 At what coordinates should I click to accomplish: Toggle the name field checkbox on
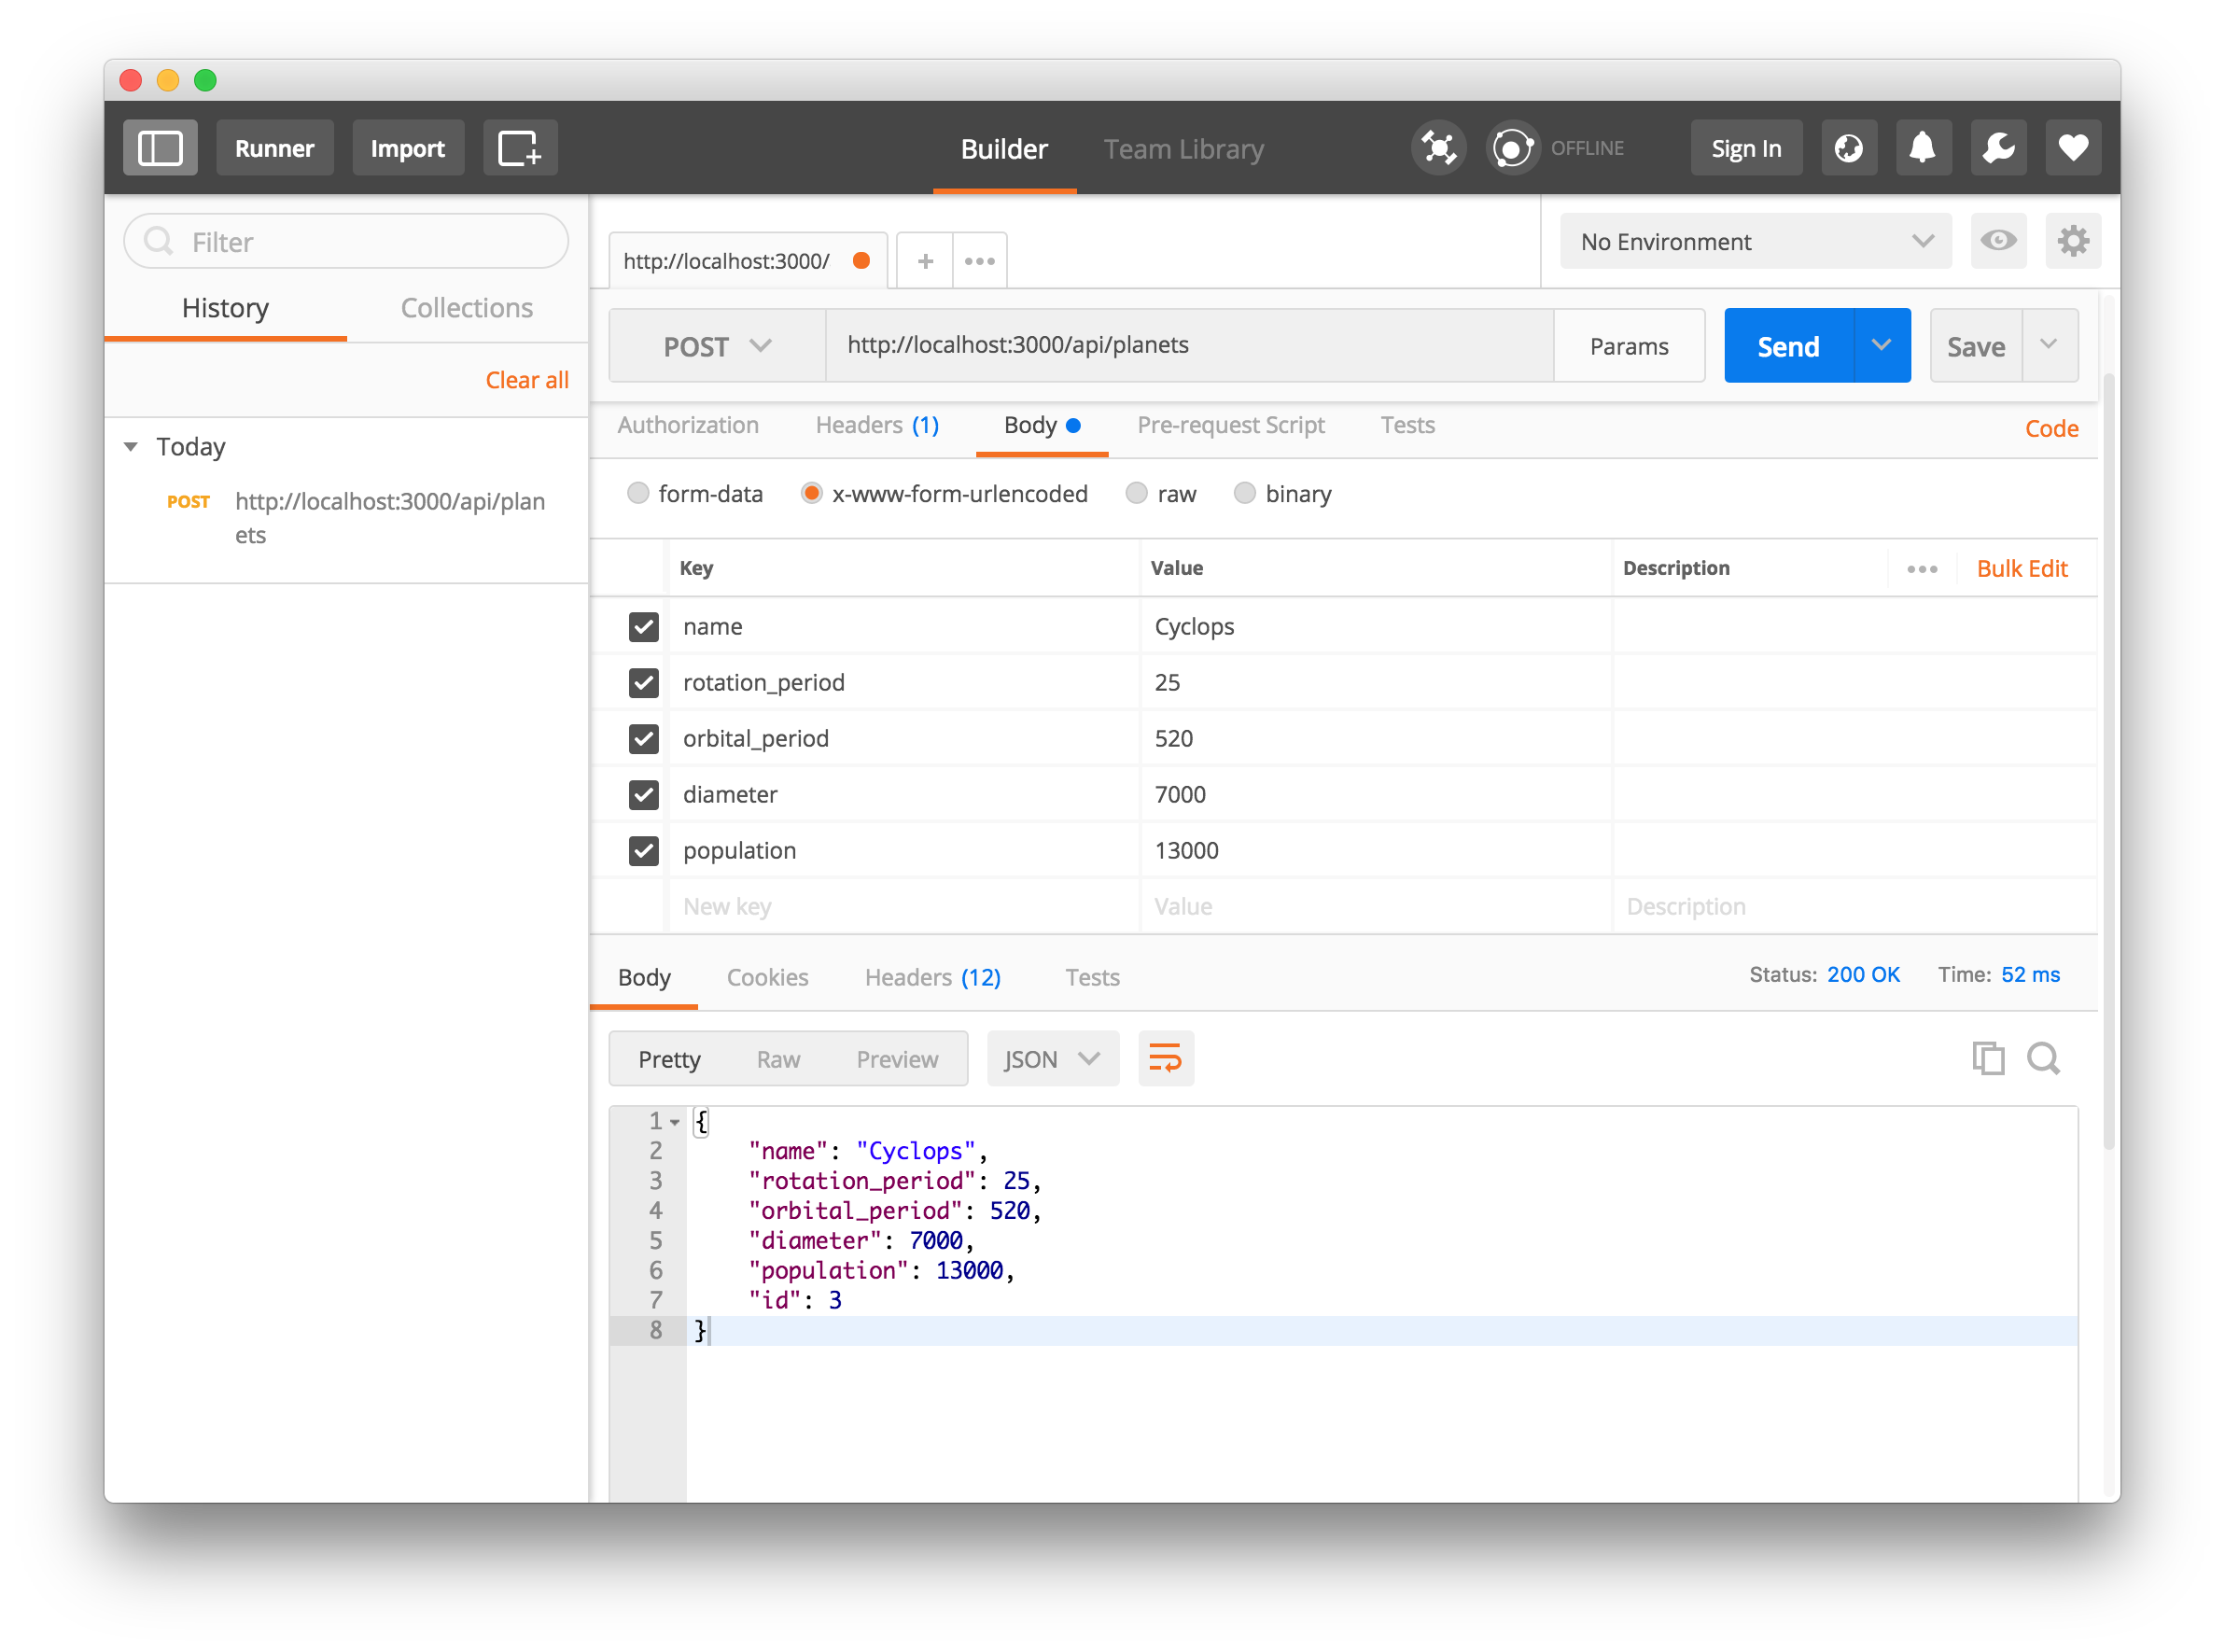pos(642,624)
